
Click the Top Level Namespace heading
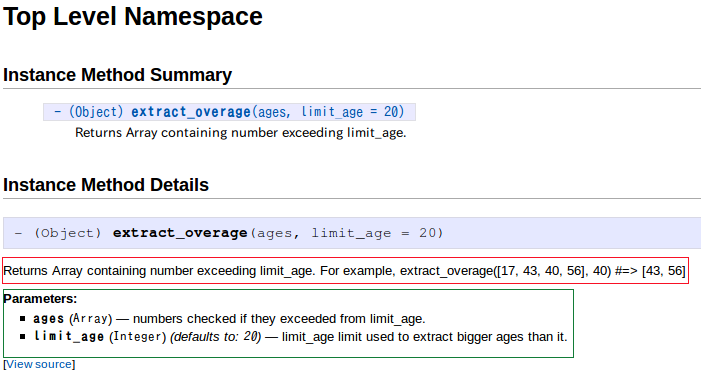coord(133,17)
